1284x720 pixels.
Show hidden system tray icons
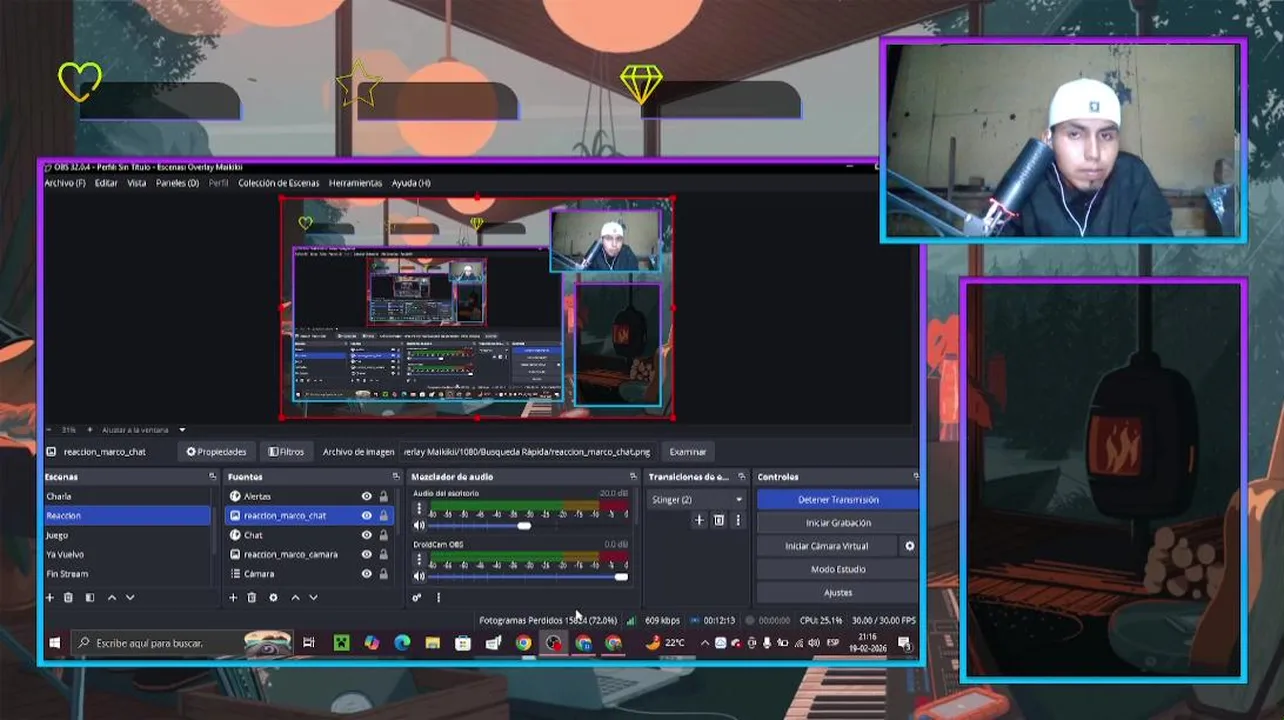[704, 643]
